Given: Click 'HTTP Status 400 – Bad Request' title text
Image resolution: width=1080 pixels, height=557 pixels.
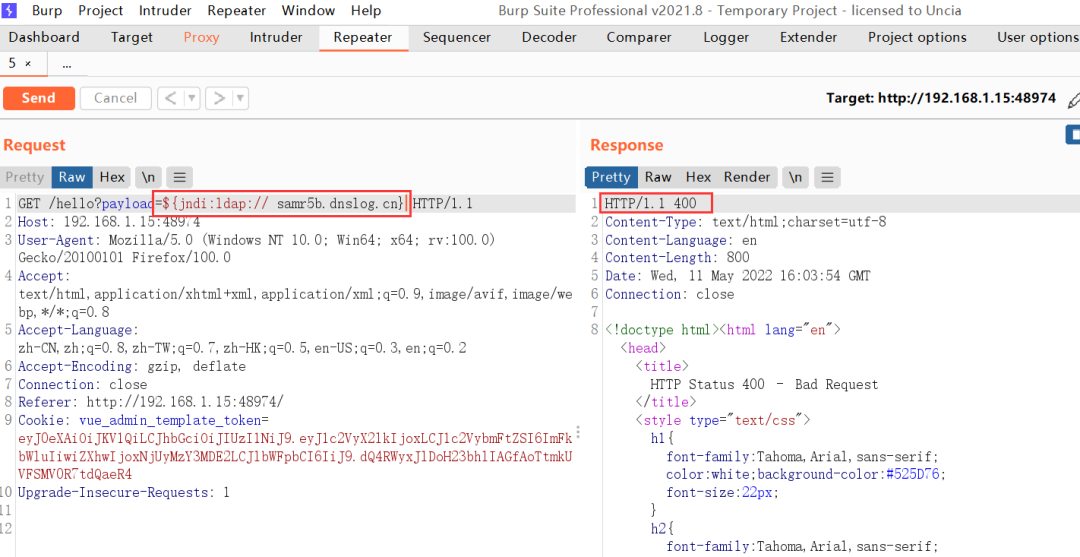Looking at the screenshot, I should click(764, 384).
